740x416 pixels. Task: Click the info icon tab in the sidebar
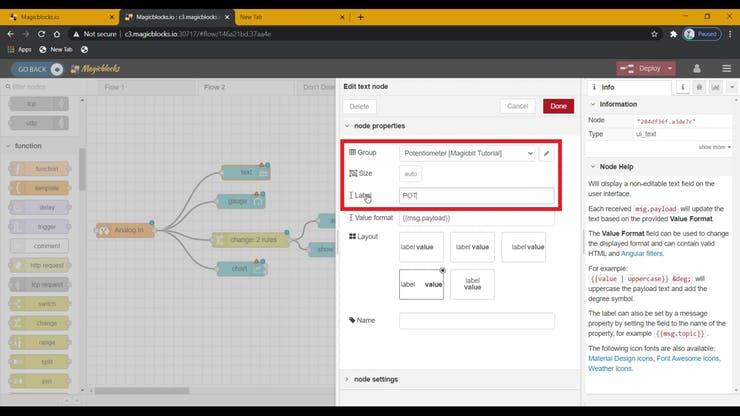pyautogui.click(x=683, y=87)
